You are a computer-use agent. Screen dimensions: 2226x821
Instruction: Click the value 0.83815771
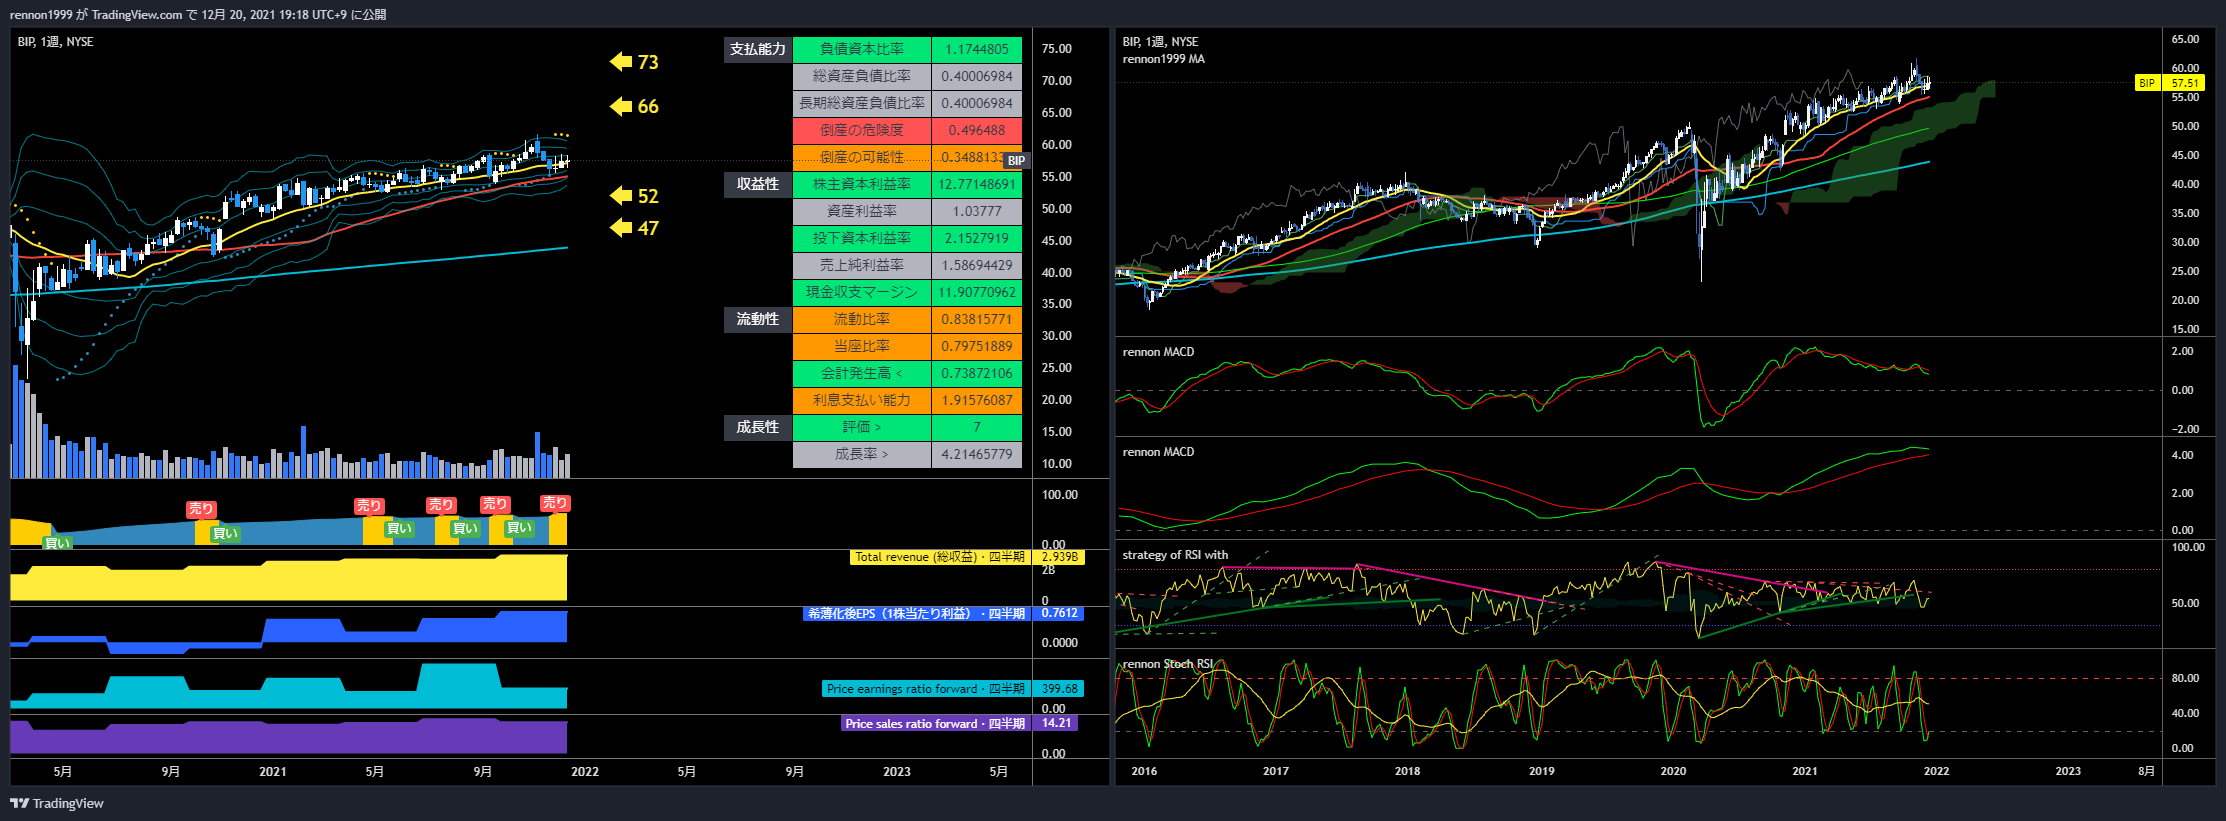pyautogui.click(x=977, y=319)
